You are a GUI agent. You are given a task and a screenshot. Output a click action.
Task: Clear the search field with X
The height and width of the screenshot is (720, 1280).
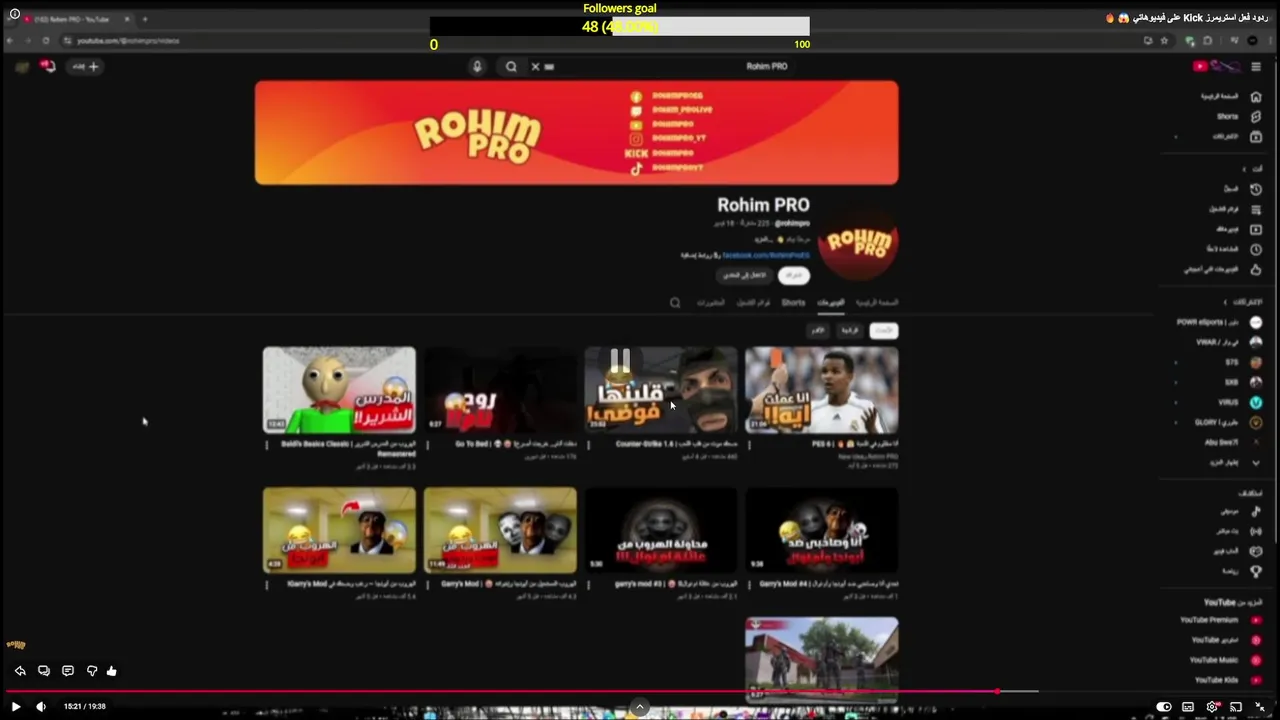click(535, 66)
